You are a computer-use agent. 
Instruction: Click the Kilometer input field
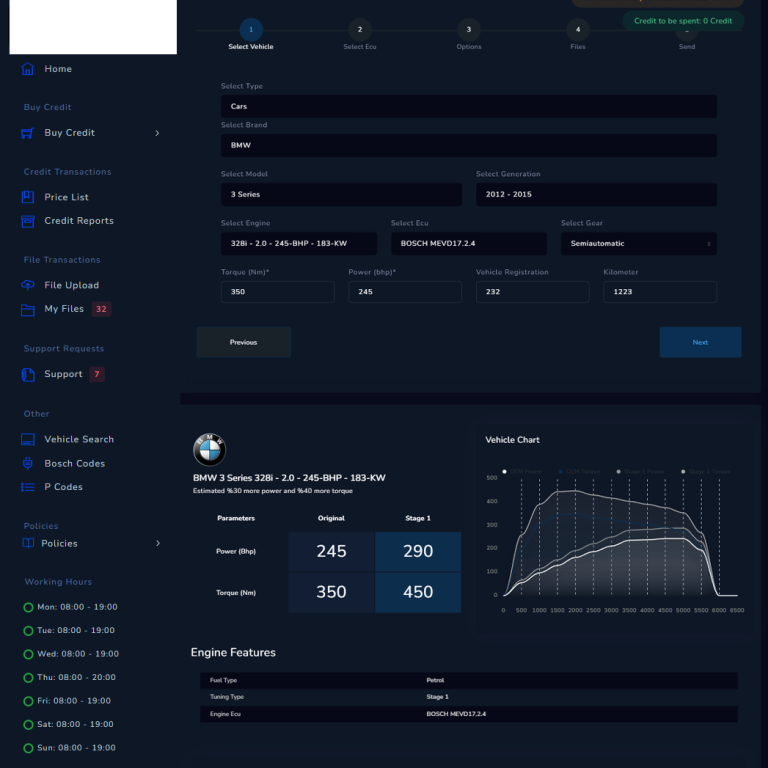click(660, 292)
